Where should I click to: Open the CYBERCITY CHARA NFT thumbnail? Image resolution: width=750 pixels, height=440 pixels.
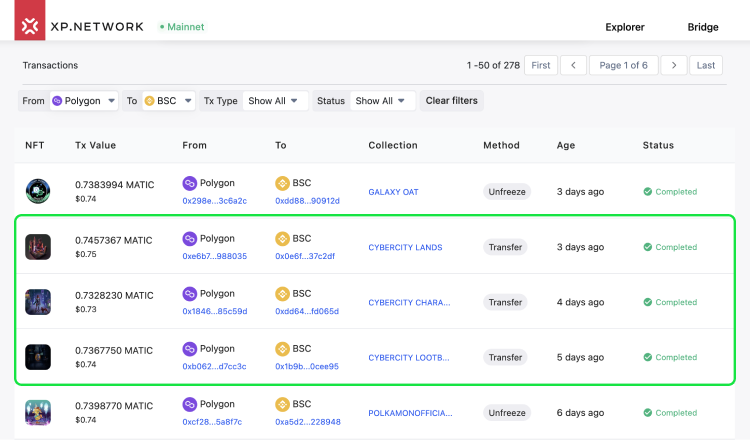point(38,302)
